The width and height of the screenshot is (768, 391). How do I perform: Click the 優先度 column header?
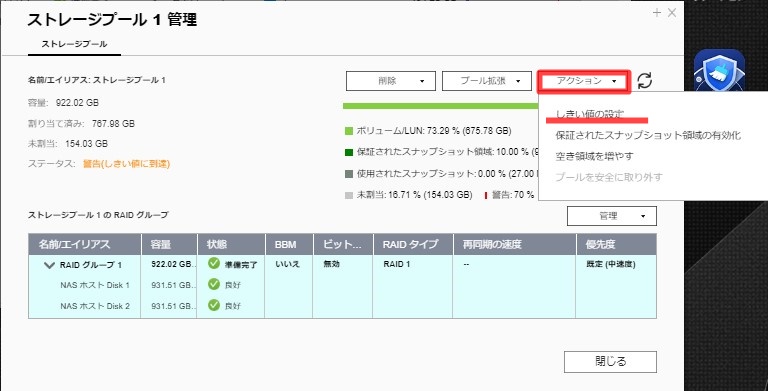click(x=617, y=244)
